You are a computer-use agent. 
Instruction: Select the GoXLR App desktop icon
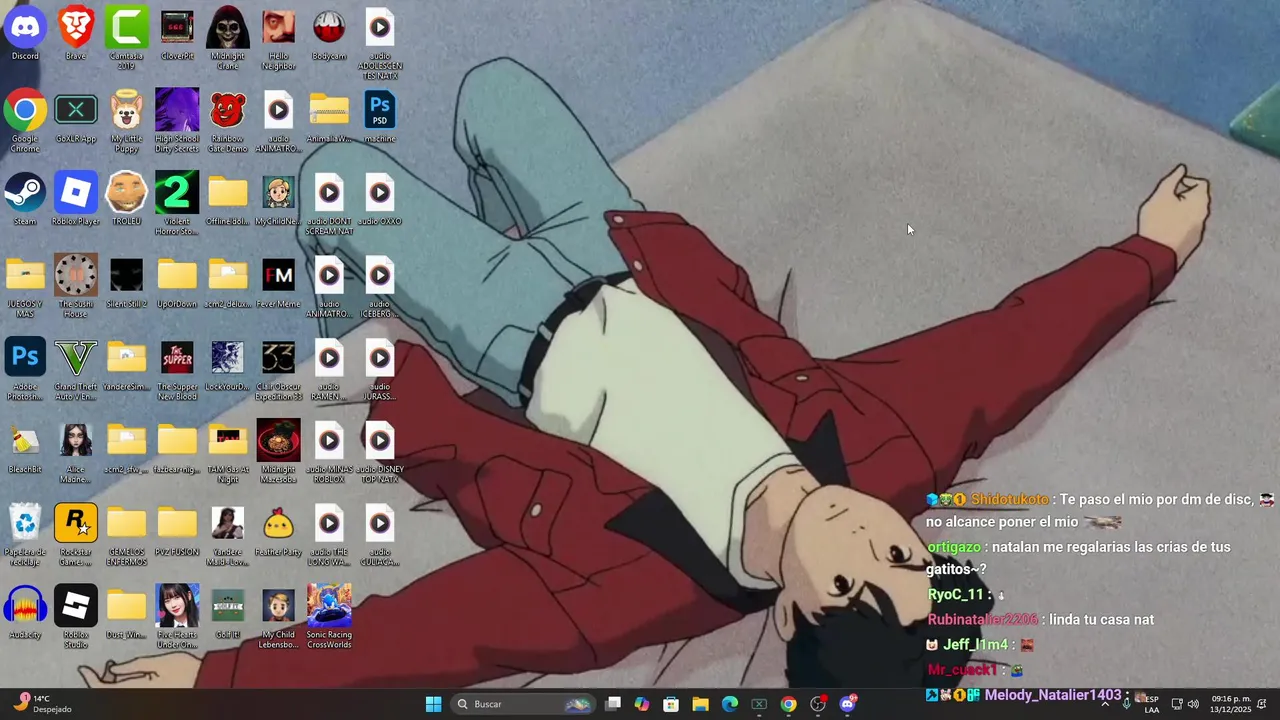(76, 117)
